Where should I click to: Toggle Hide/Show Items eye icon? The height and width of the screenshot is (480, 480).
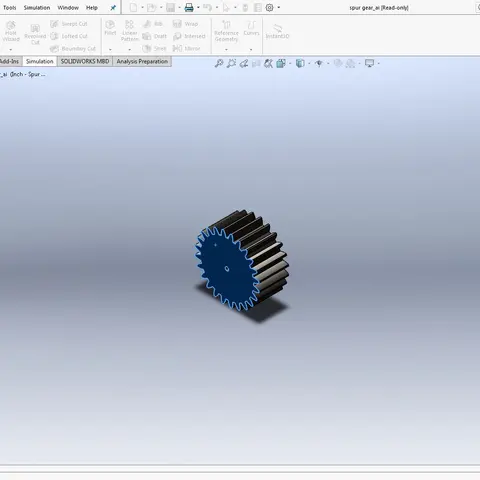coord(319,63)
